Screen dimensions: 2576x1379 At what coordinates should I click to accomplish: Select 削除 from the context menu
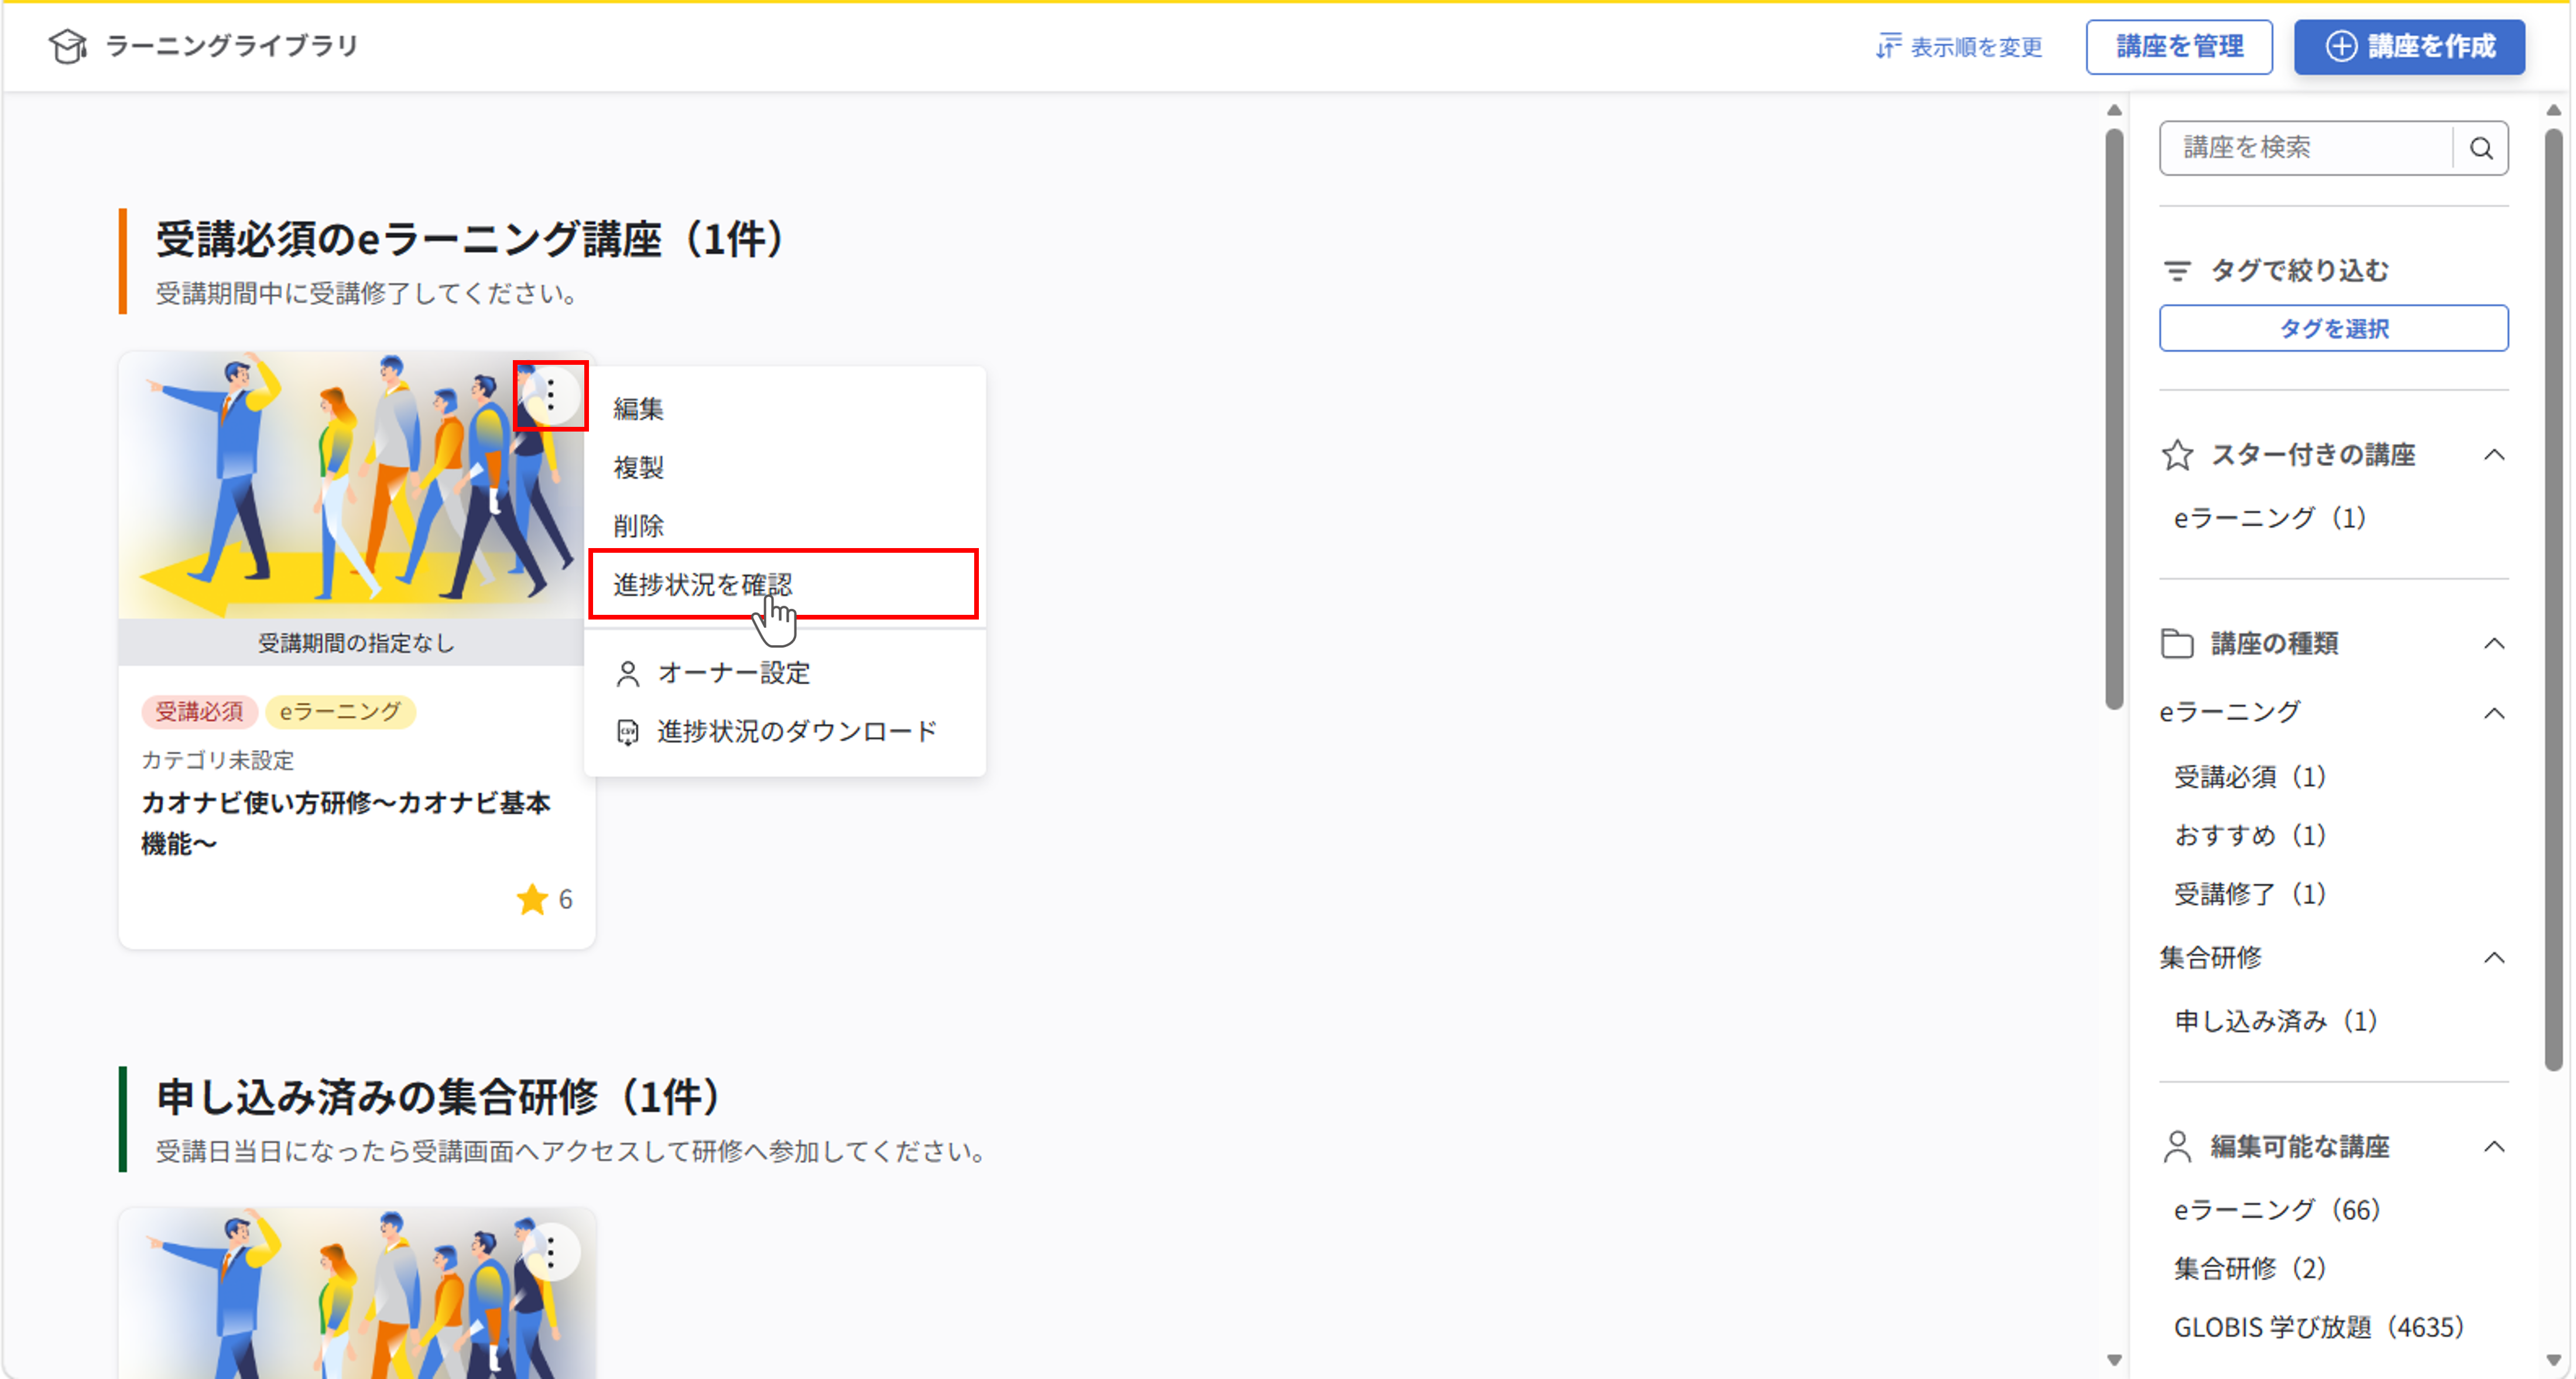pyautogui.click(x=785, y=526)
